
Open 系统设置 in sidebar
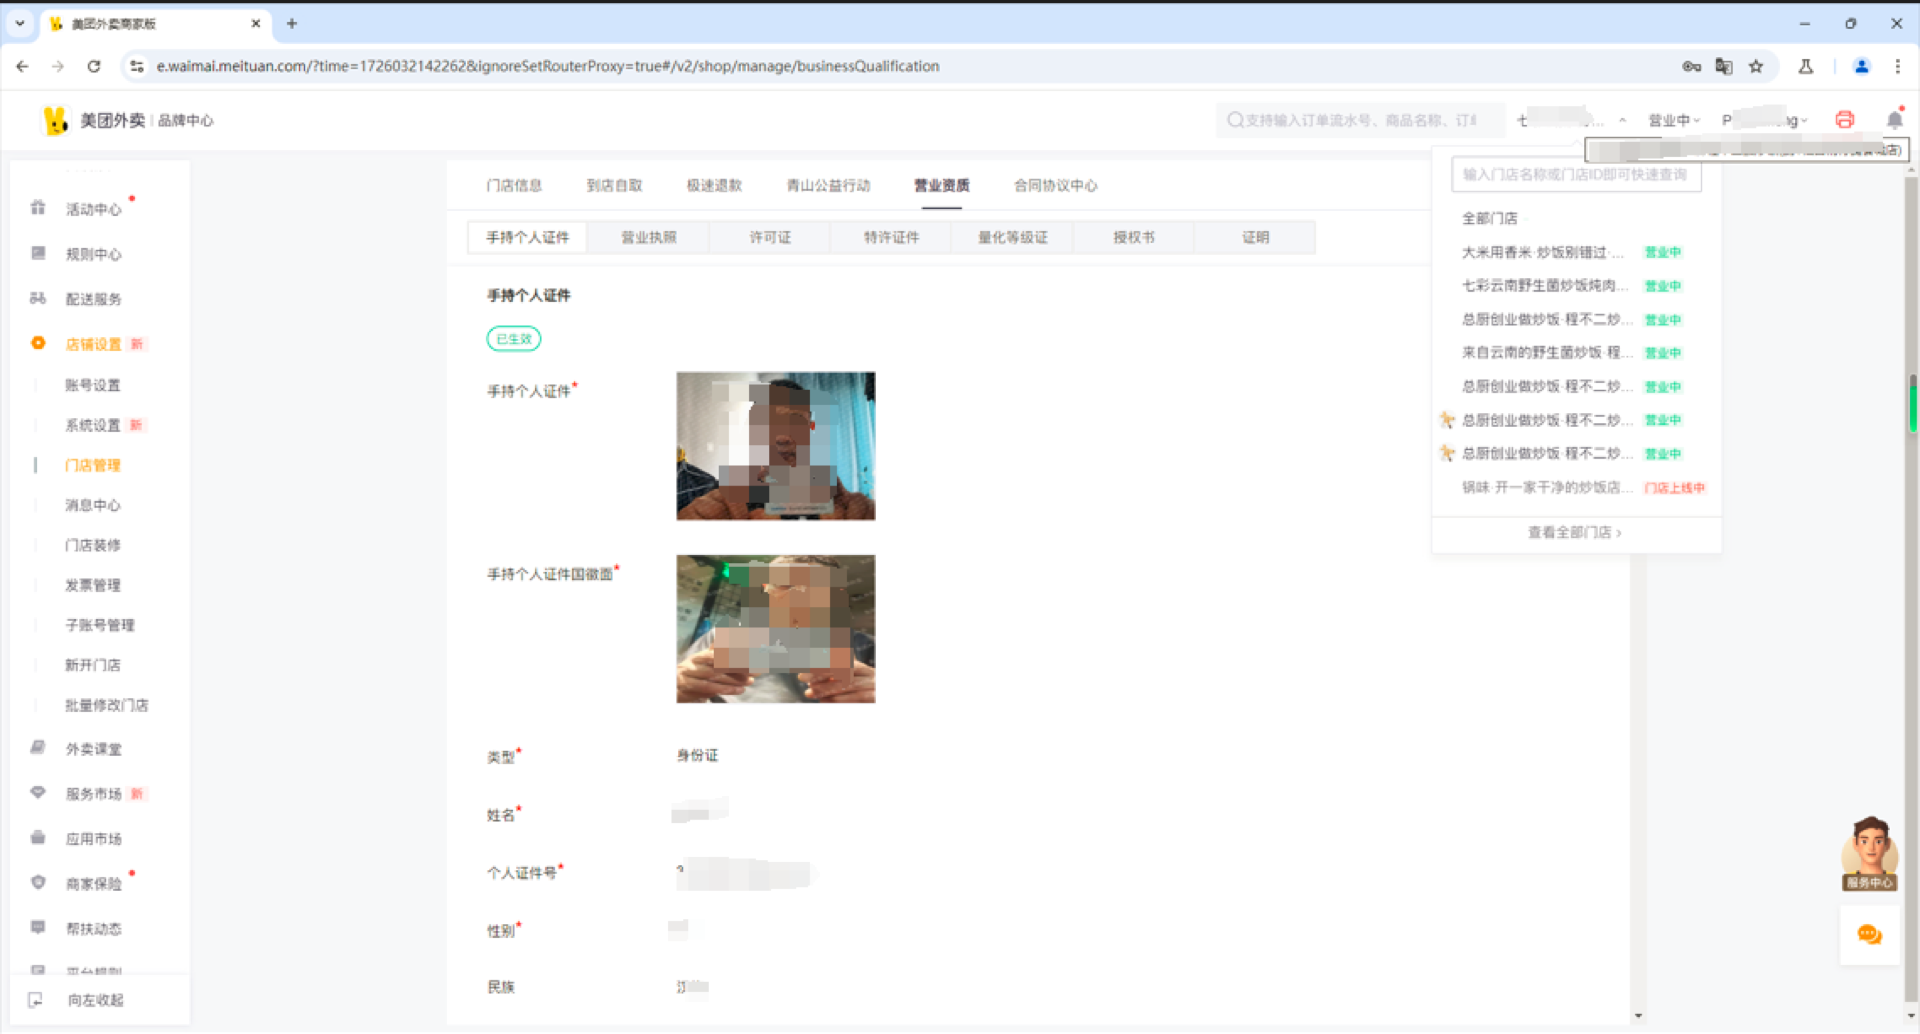(x=93, y=425)
